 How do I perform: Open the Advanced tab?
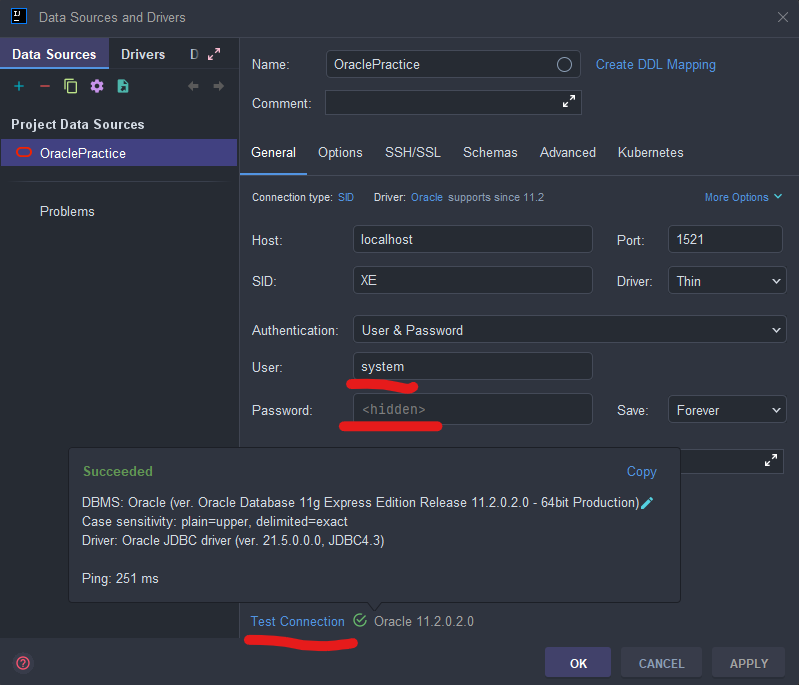coord(568,152)
